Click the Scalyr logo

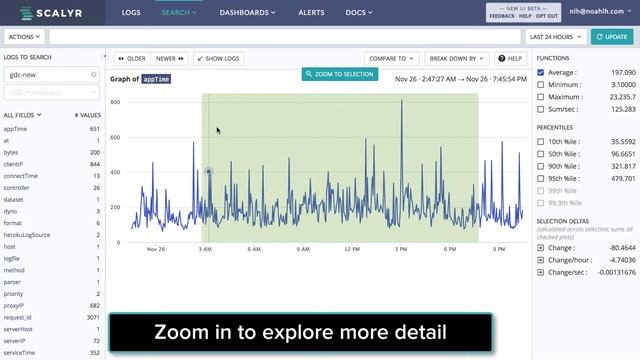tap(51, 13)
